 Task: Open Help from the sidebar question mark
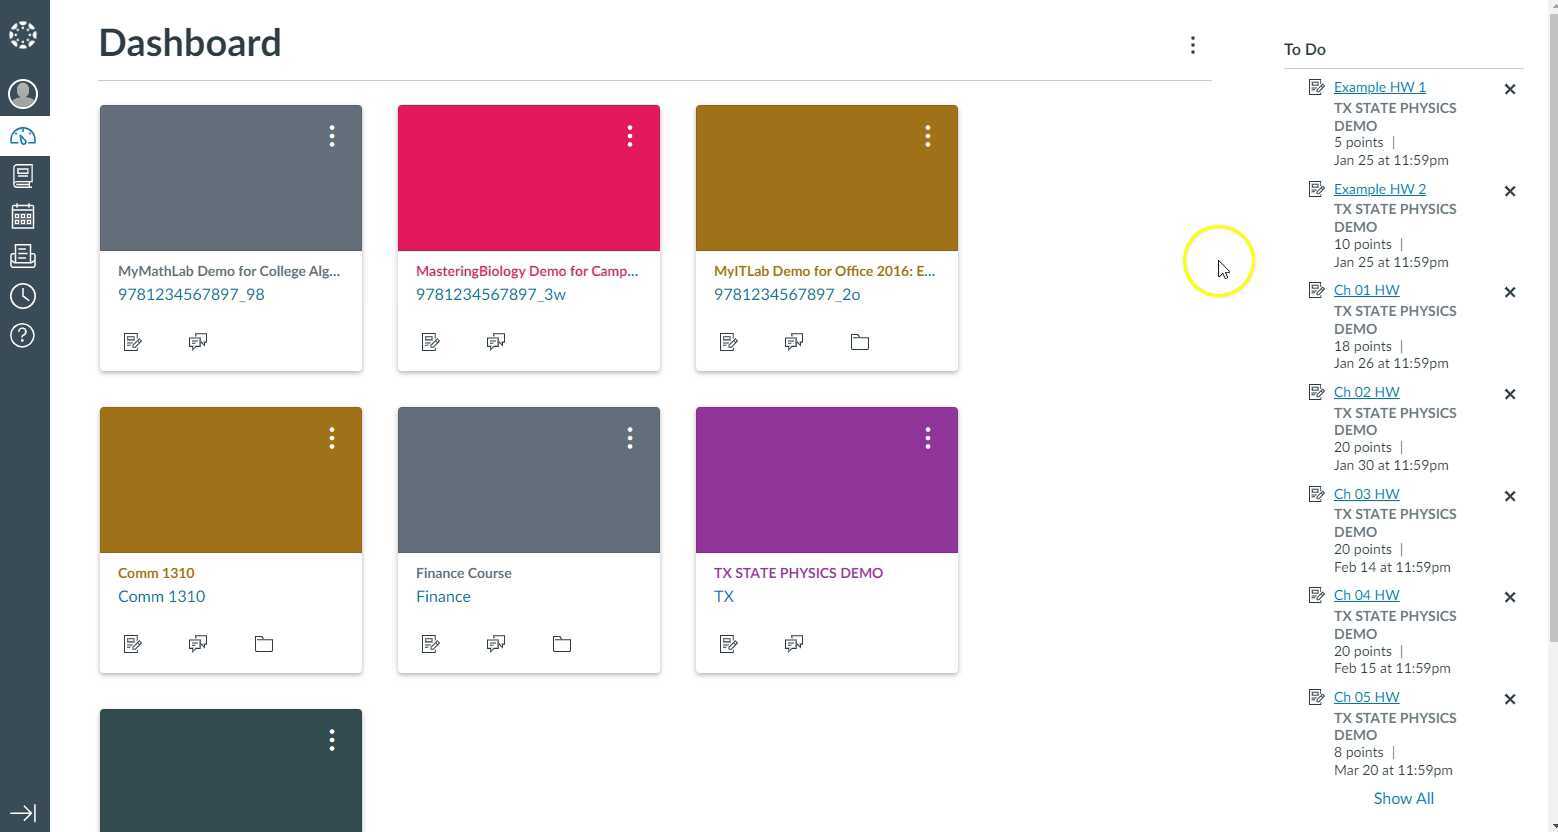coord(22,336)
